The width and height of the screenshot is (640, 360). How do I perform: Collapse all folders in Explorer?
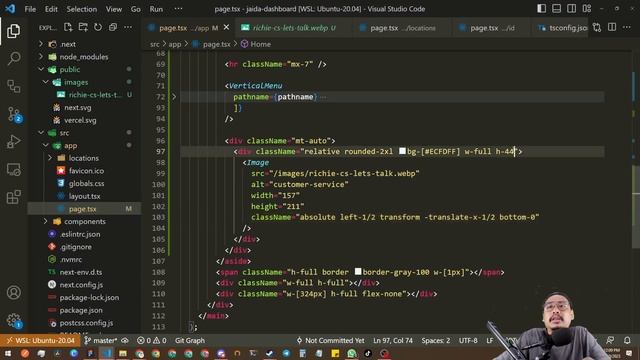click(113, 27)
